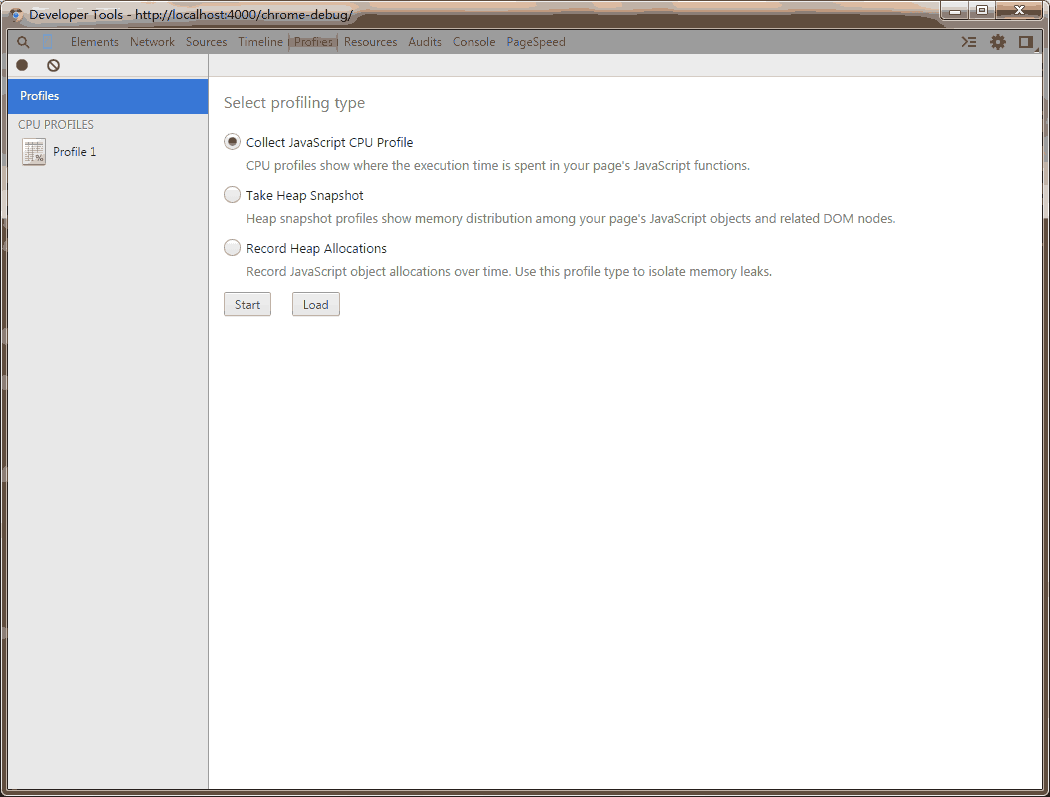Open the Resources tab
Image resolution: width=1050 pixels, height=797 pixels.
(370, 42)
